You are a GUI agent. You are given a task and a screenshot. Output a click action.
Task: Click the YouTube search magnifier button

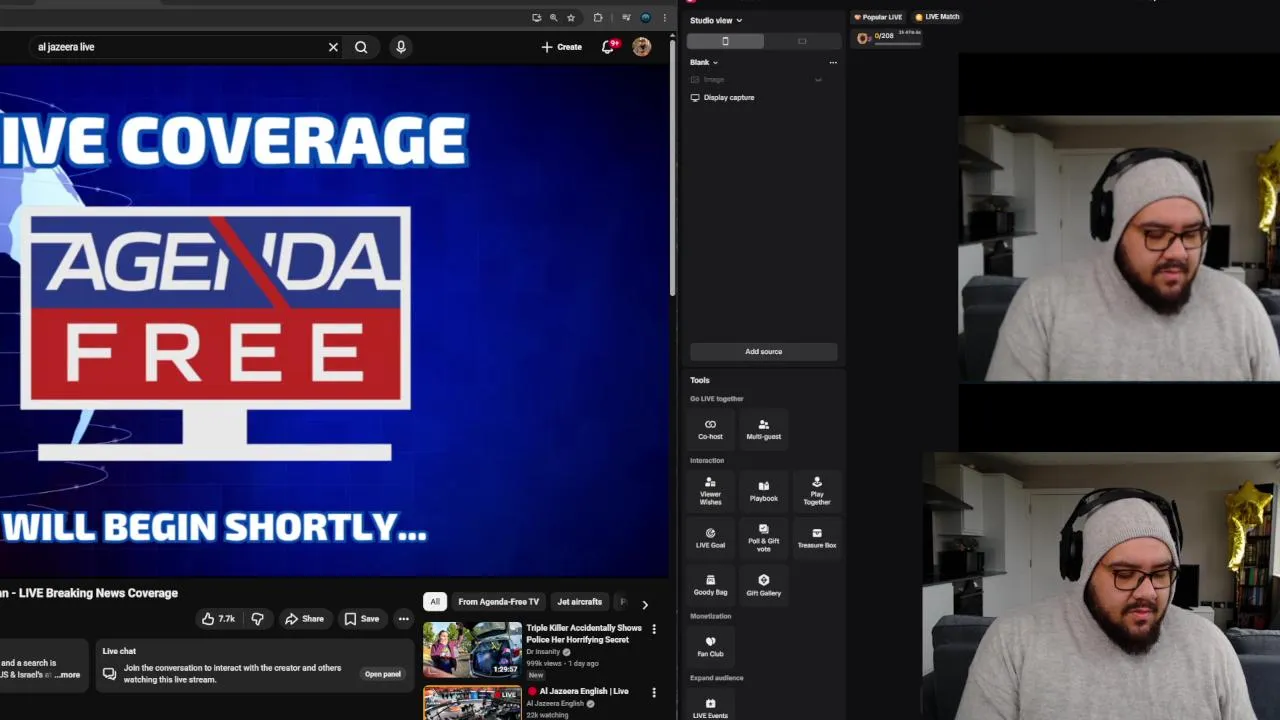(361, 47)
